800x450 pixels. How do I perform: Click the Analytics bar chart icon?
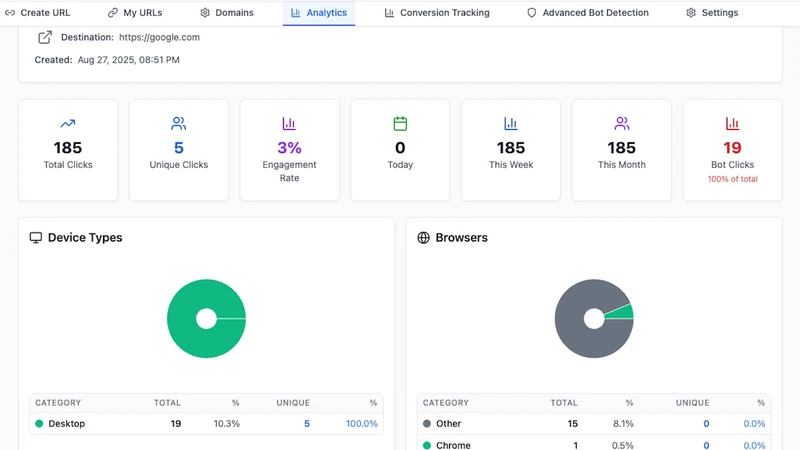point(295,13)
